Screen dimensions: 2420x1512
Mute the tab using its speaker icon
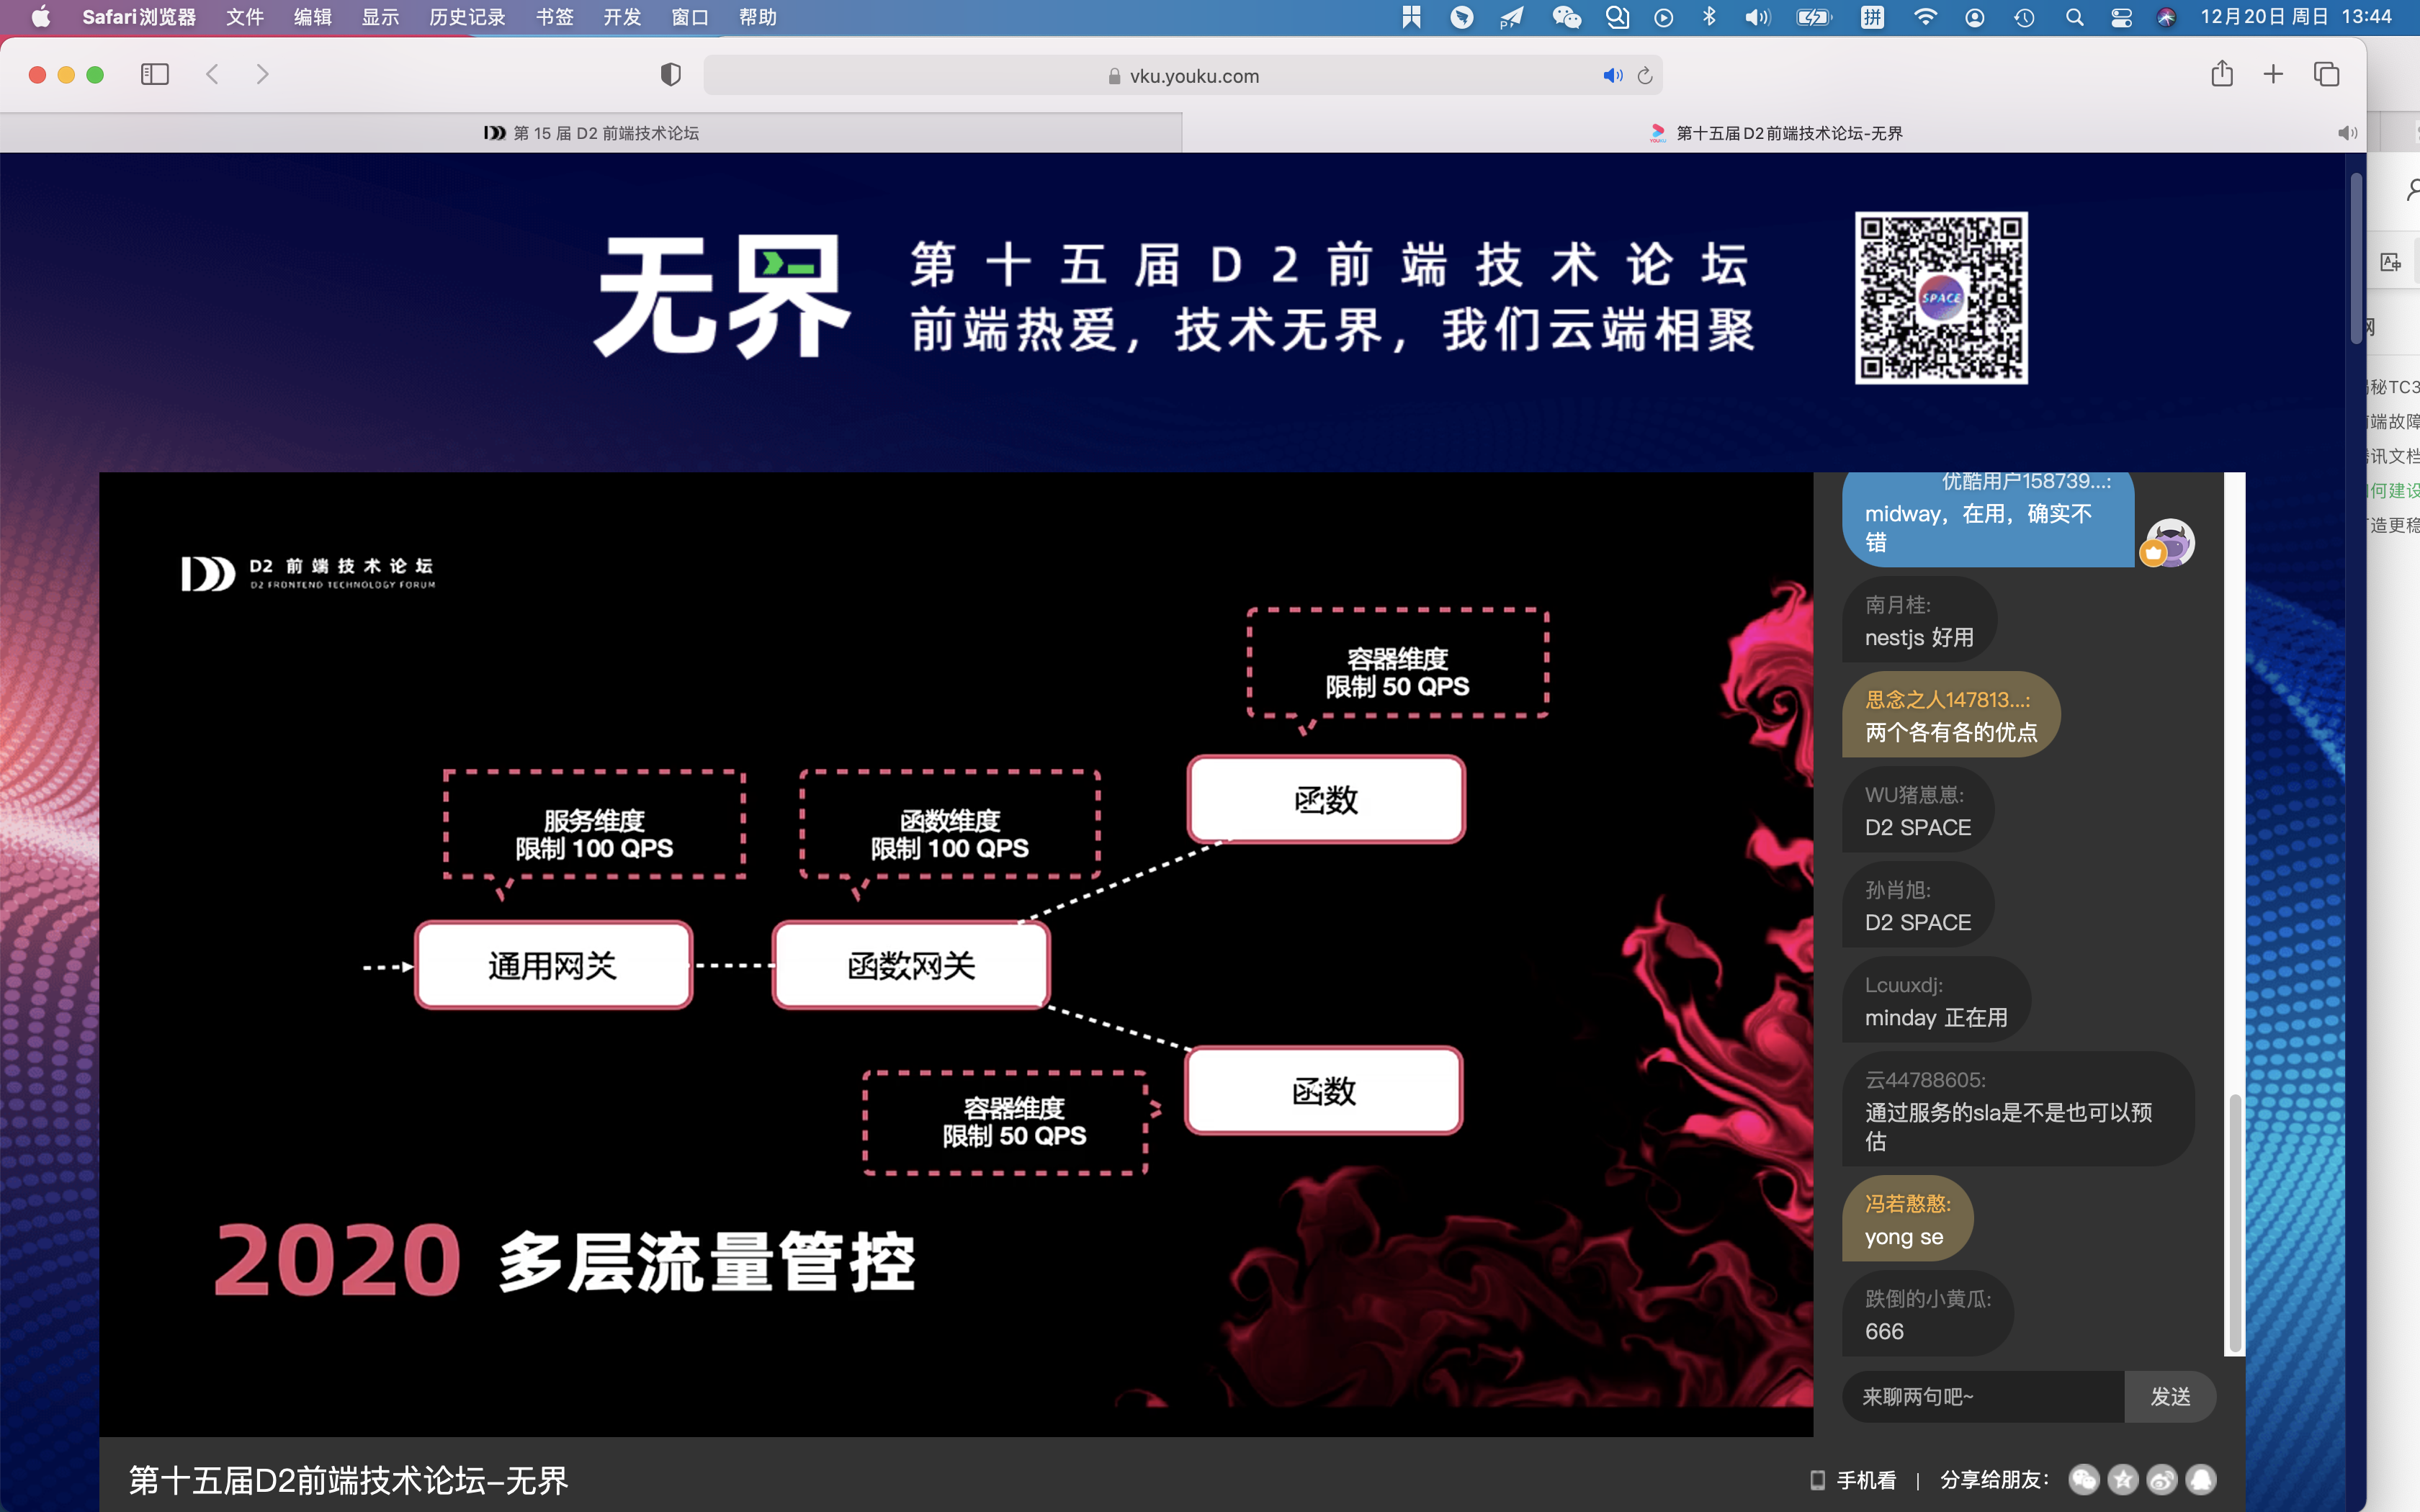pos(2347,133)
